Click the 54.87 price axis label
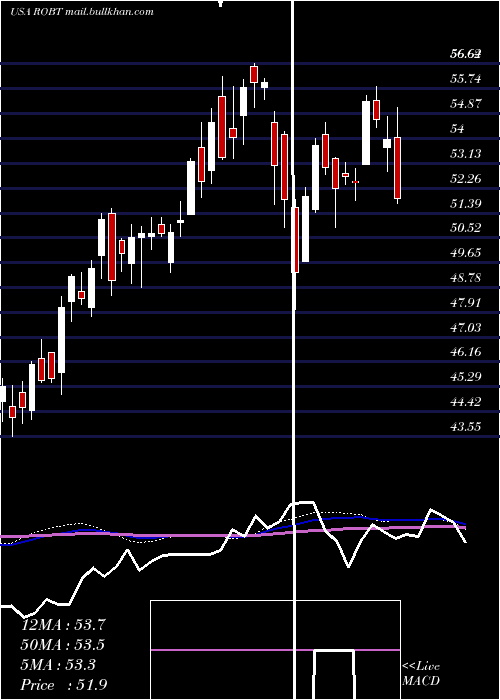 [466, 104]
